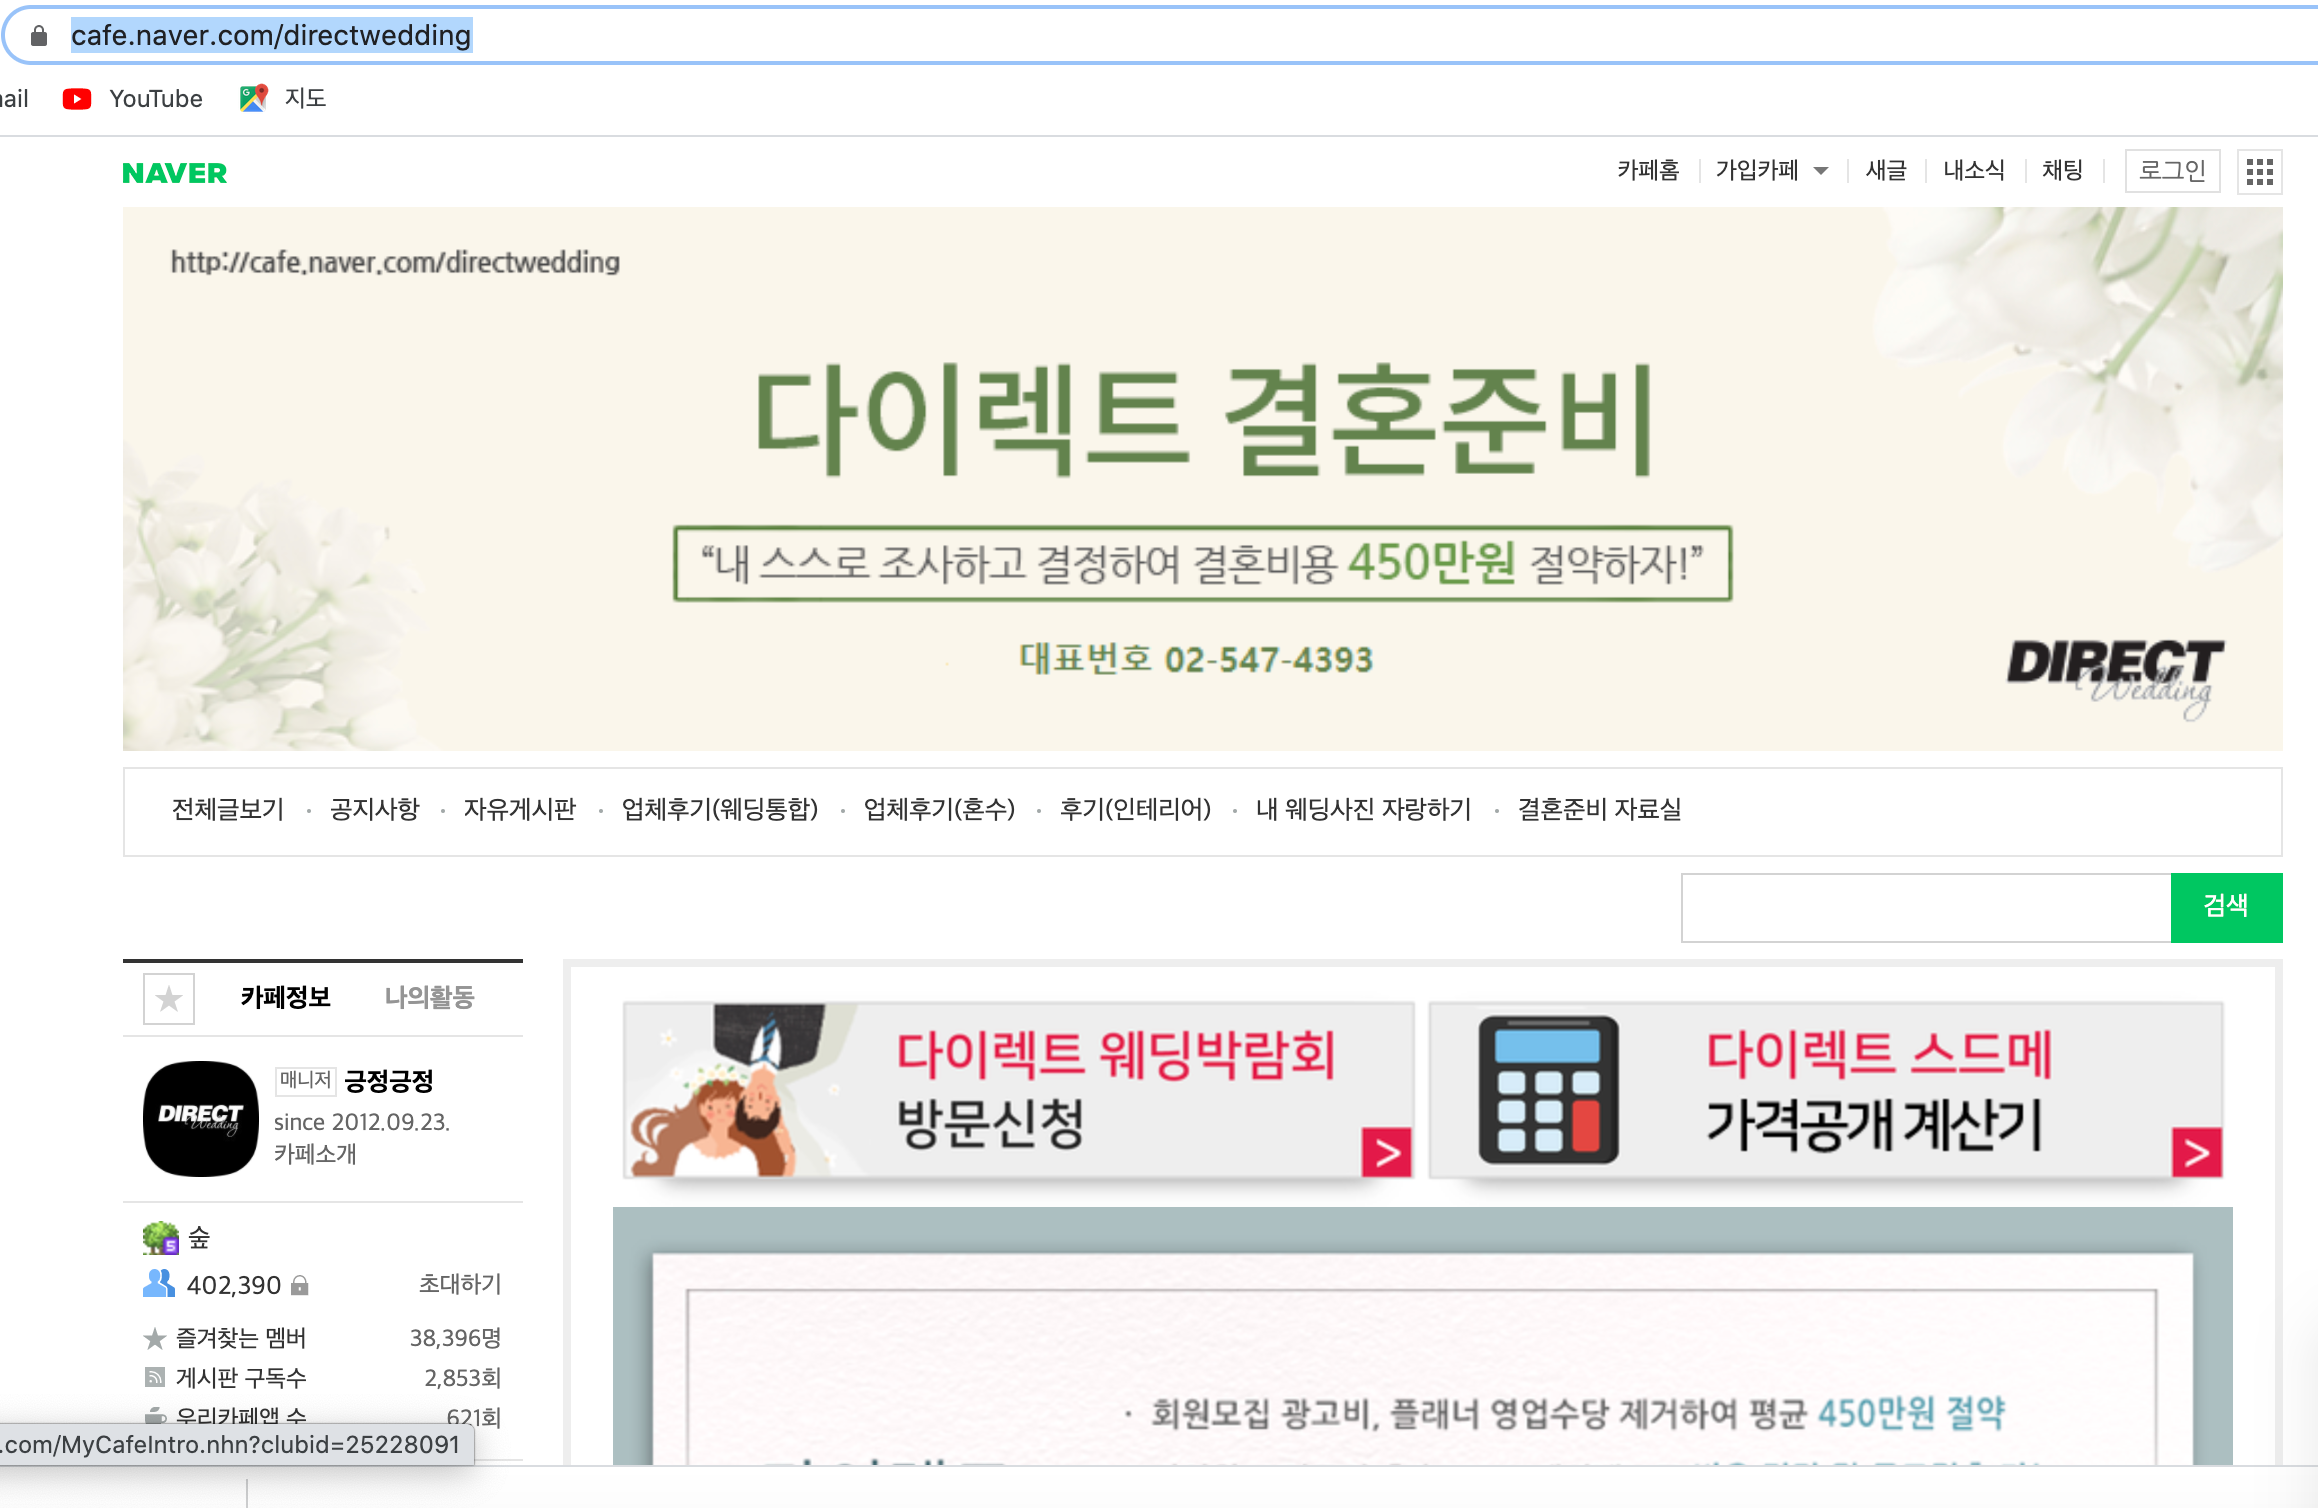Viewport: 2318px width, 1508px height.
Task: Click the red arrow on 웨딩박람회 banner
Action: (1386, 1153)
